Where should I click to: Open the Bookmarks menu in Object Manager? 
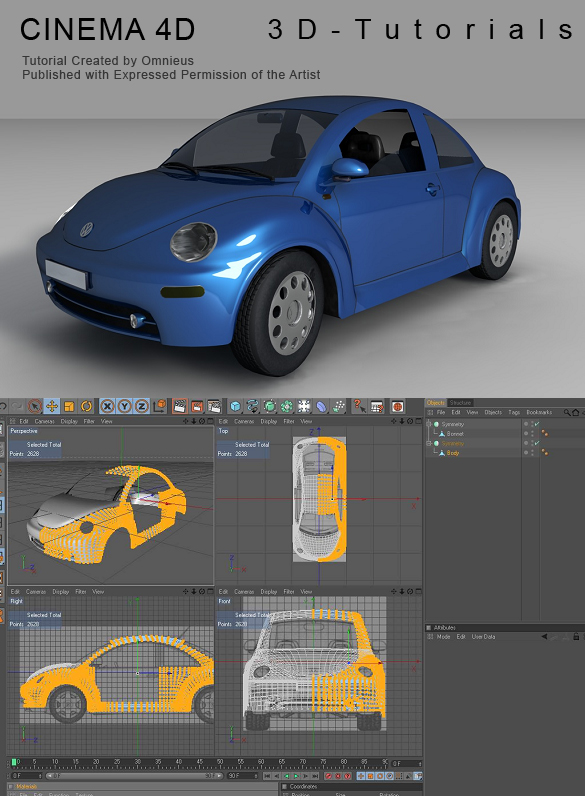(x=539, y=412)
